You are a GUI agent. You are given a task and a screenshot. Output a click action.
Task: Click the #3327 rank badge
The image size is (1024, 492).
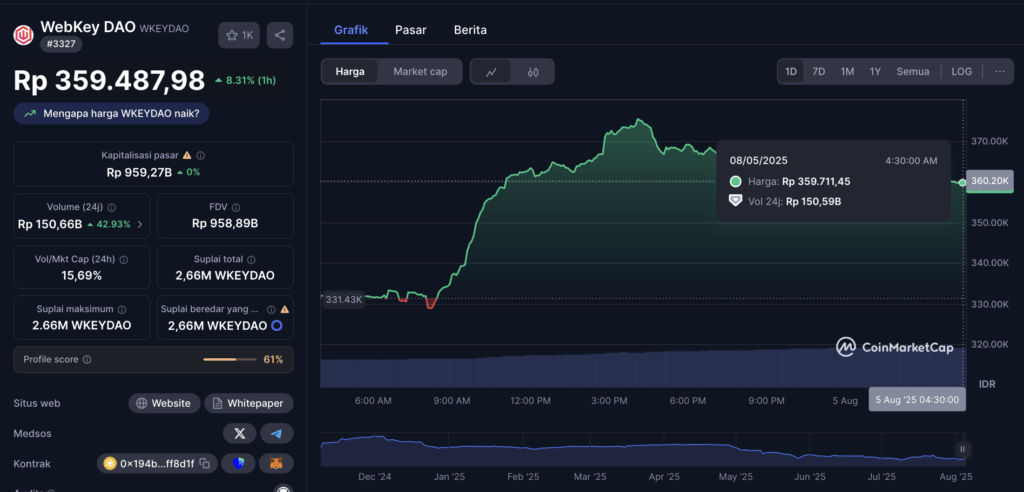coord(61,44)
